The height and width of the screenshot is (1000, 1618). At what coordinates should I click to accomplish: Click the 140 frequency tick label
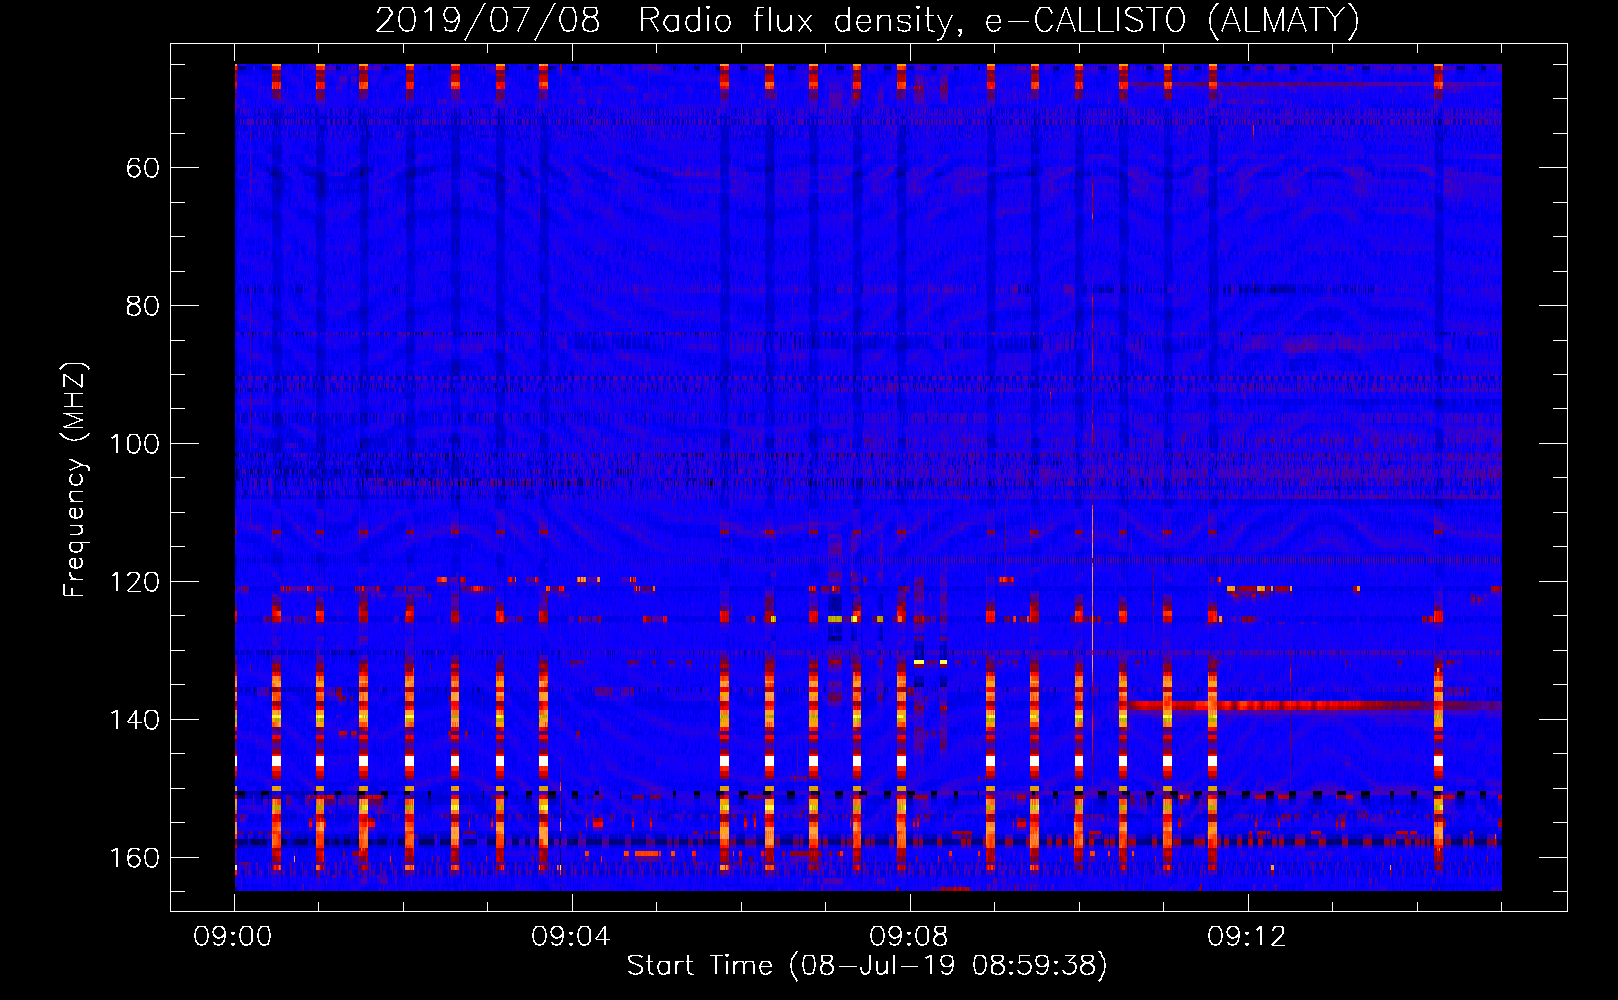134,720
